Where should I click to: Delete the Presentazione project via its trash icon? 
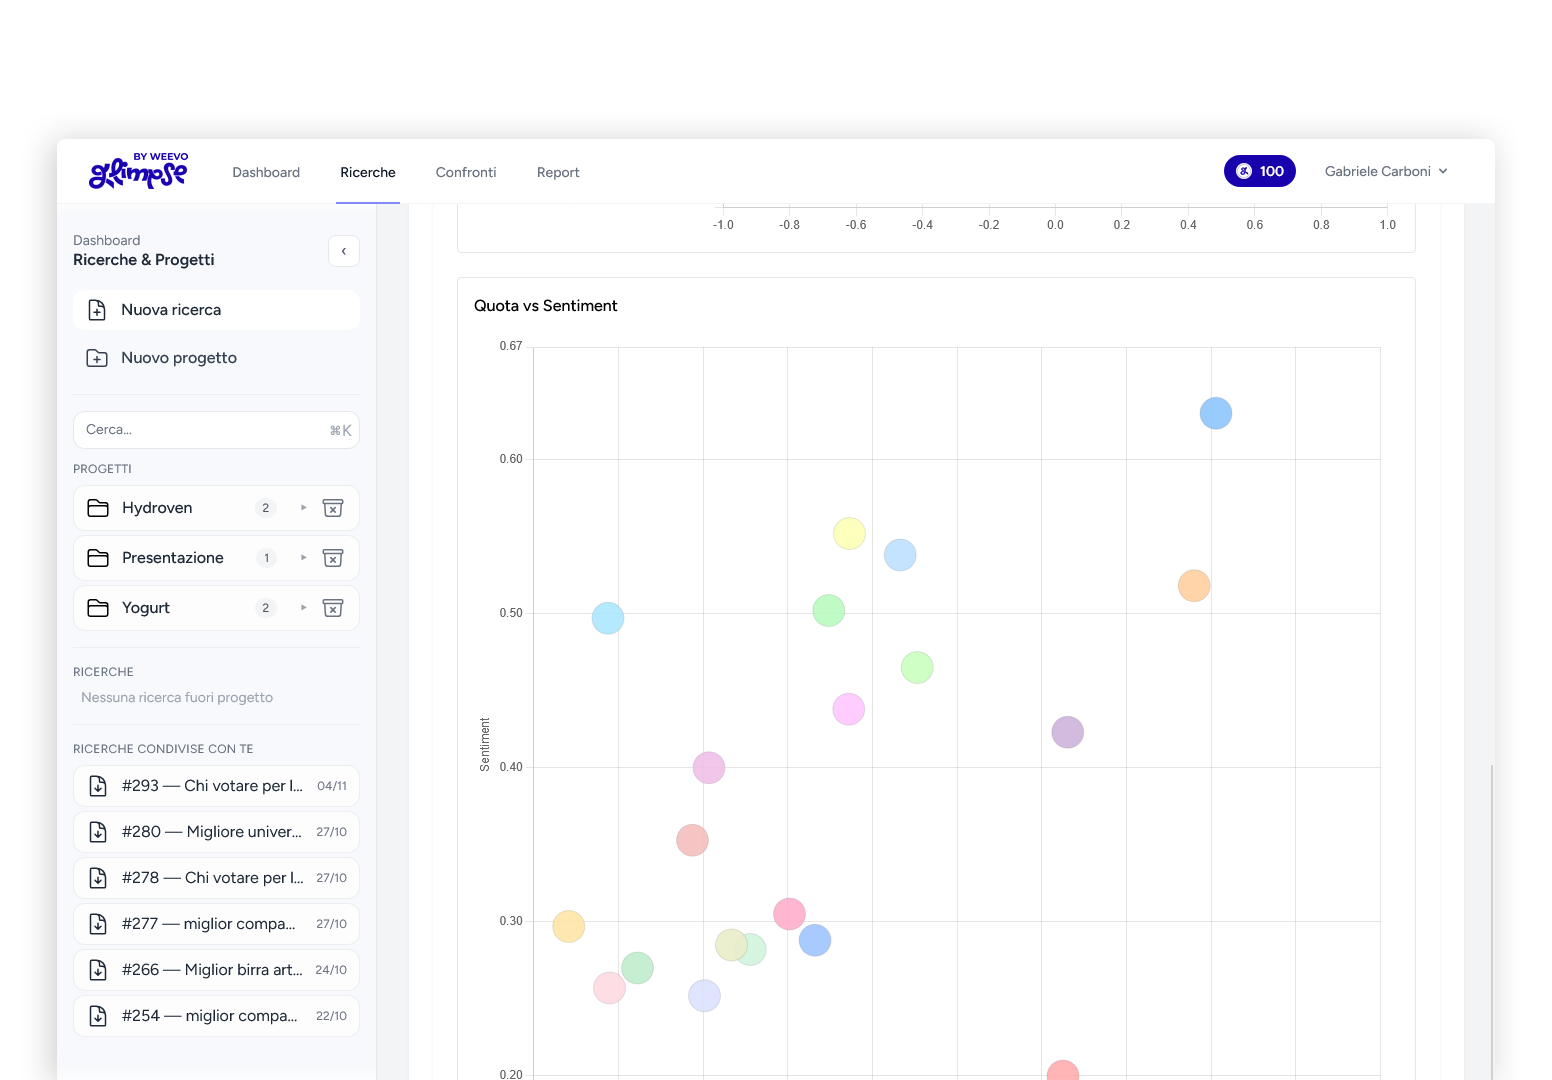[333, 557]
